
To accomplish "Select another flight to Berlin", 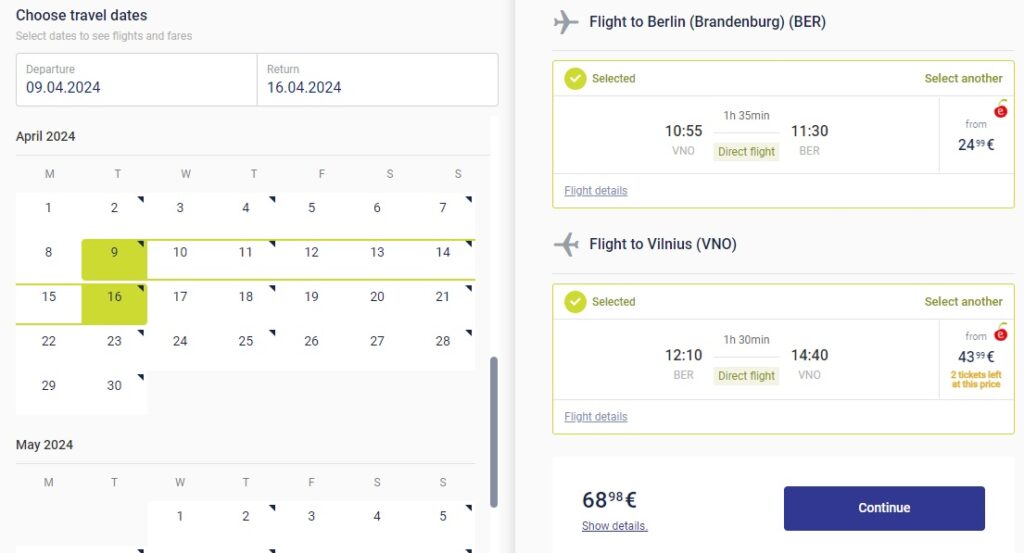I will pos(963,79).
